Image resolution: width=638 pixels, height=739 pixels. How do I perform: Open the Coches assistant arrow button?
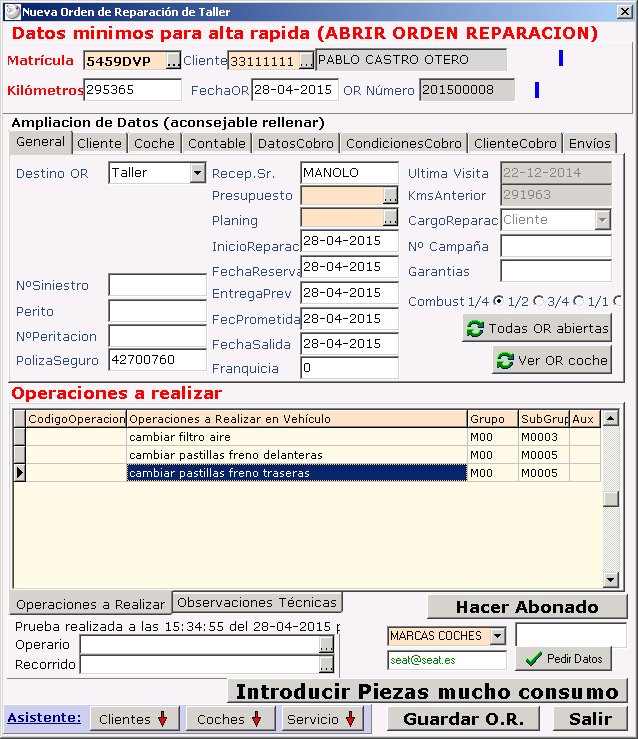point(231,719)
